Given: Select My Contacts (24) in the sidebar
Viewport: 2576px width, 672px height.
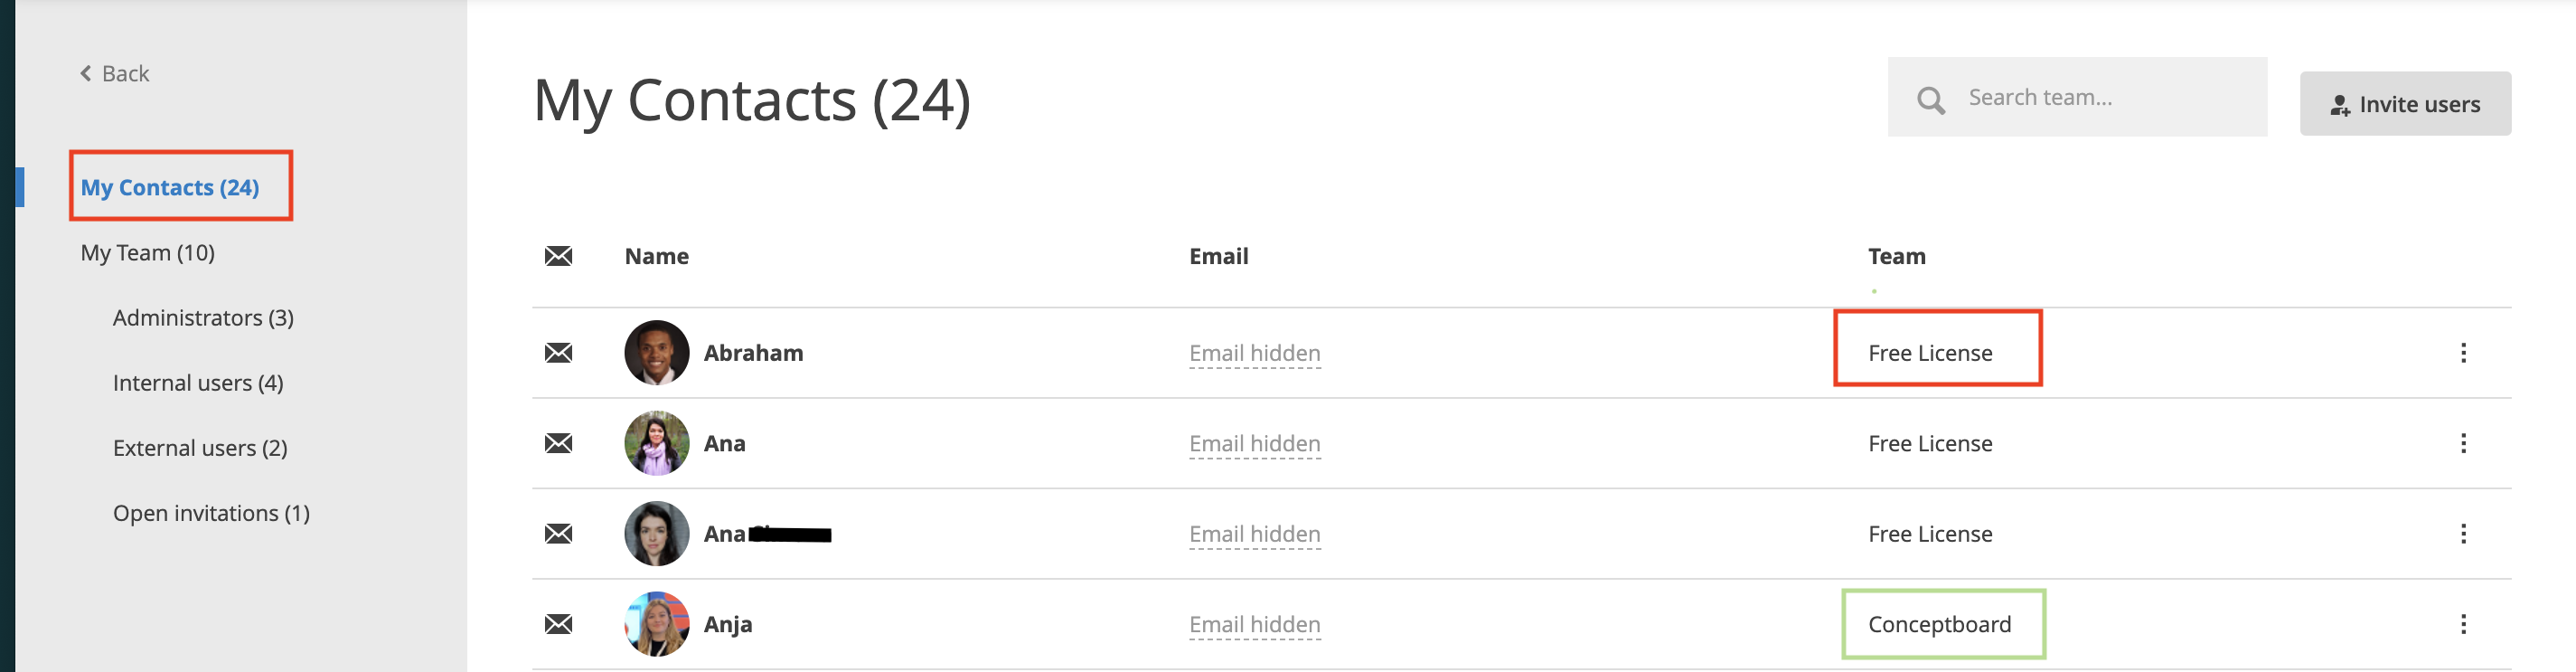Looking at the screenshot, I should (170, 187).
